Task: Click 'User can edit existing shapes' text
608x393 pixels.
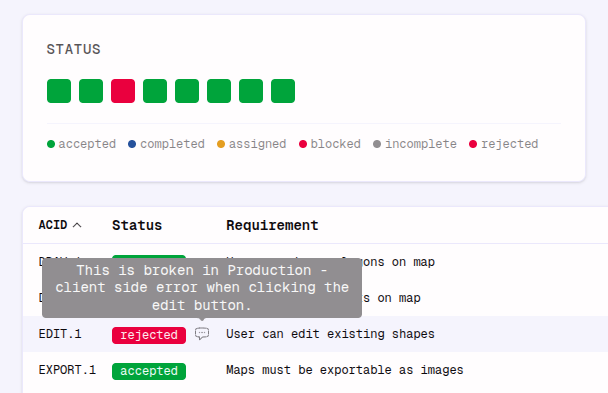Action: point(330,334)
